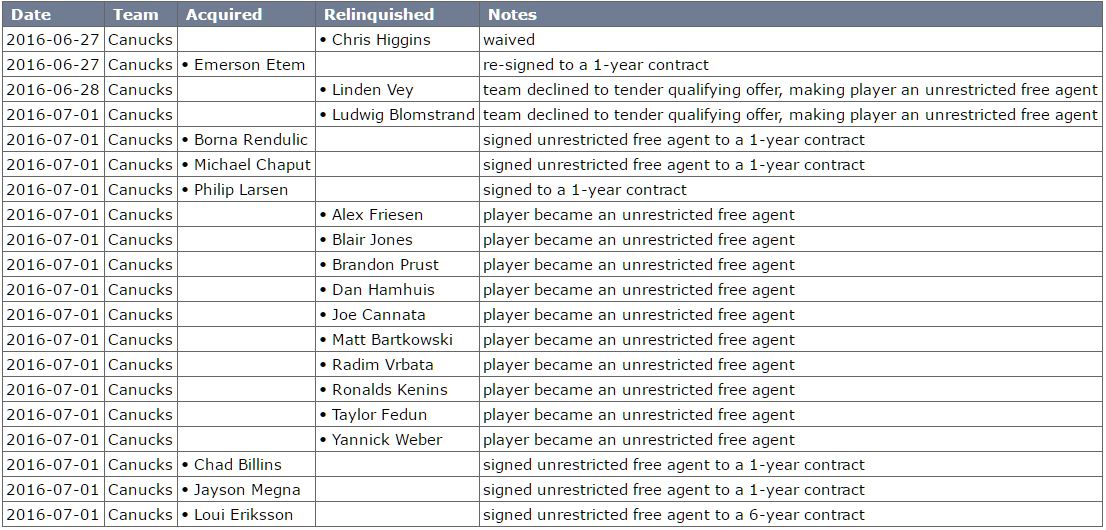Click the Date column header
This screenshot has height=530, width=1106.
[x=30, y=15]
